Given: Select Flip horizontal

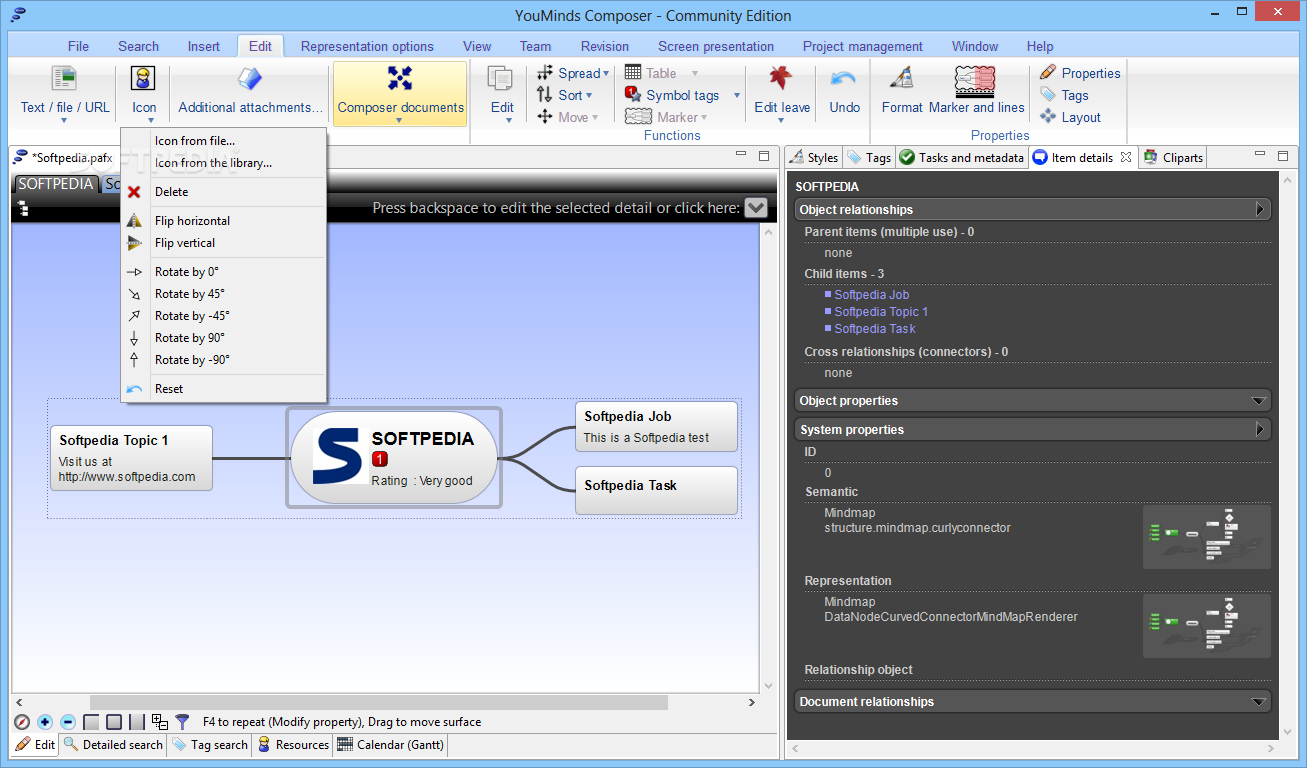Looking at the screenshot, I should [224, 221].
